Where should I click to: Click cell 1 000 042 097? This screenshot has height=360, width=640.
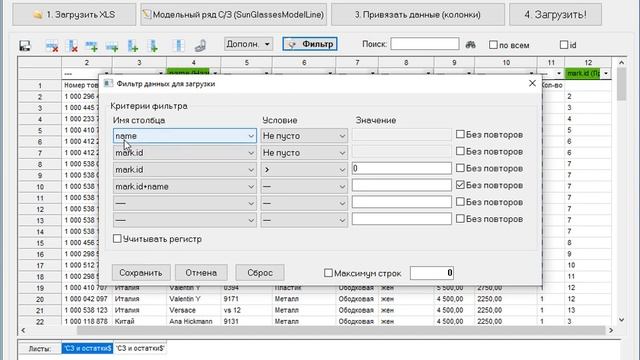pyautogui.click(x=87, y=299)
